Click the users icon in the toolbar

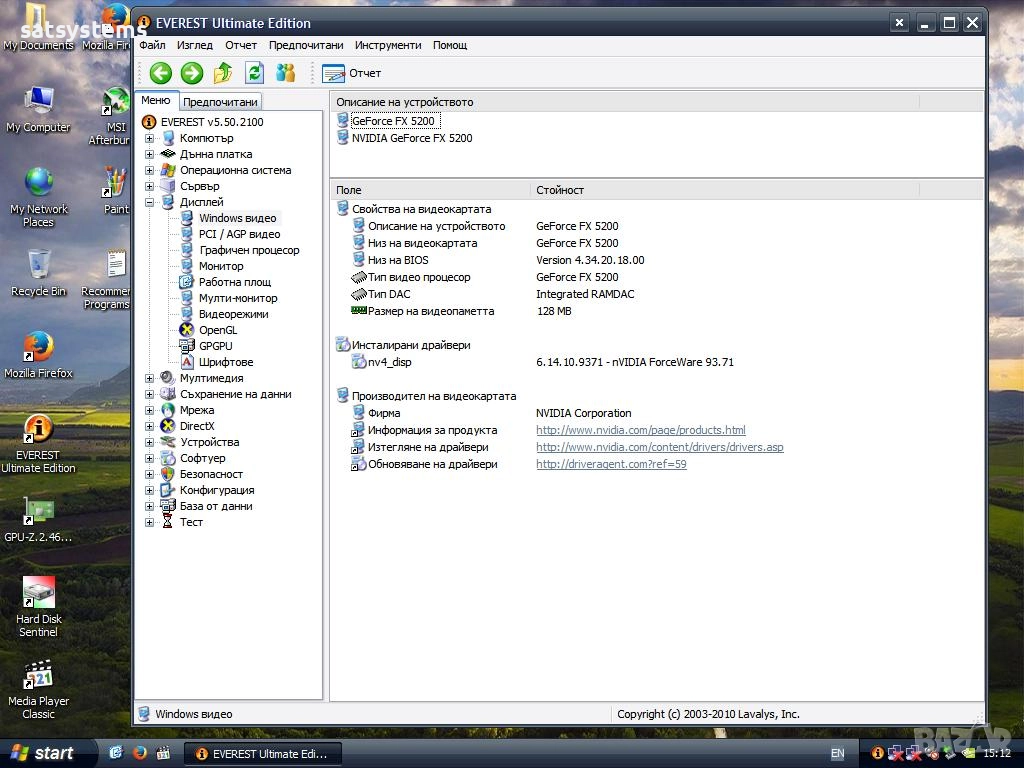tap(286, 73)
